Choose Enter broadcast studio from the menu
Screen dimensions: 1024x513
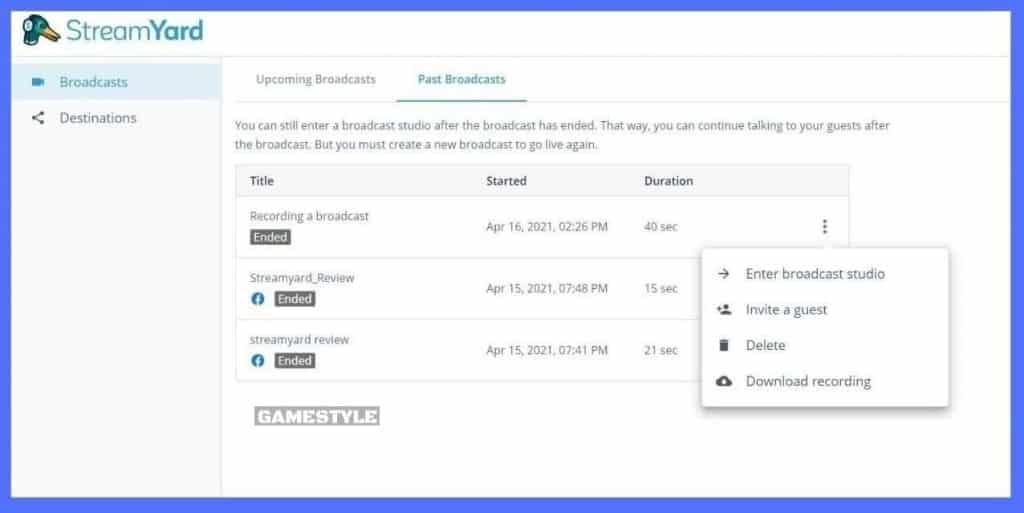(x=814, y=274)
